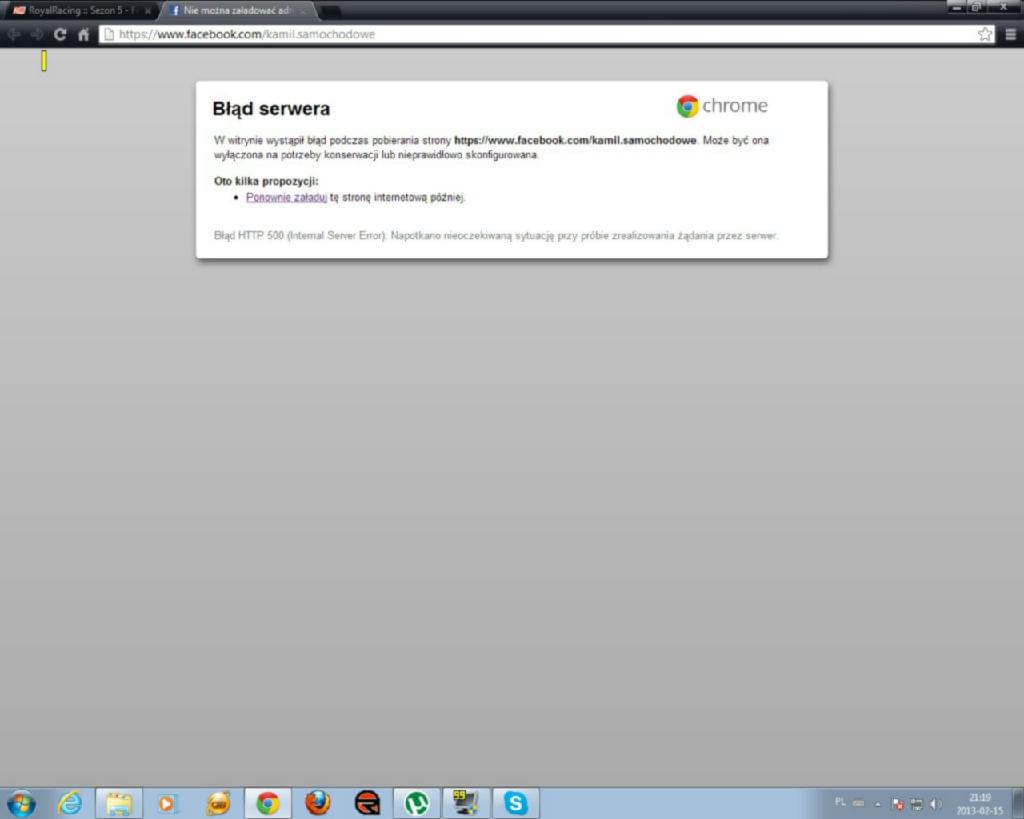Open Skype from the taskbar

515,803
